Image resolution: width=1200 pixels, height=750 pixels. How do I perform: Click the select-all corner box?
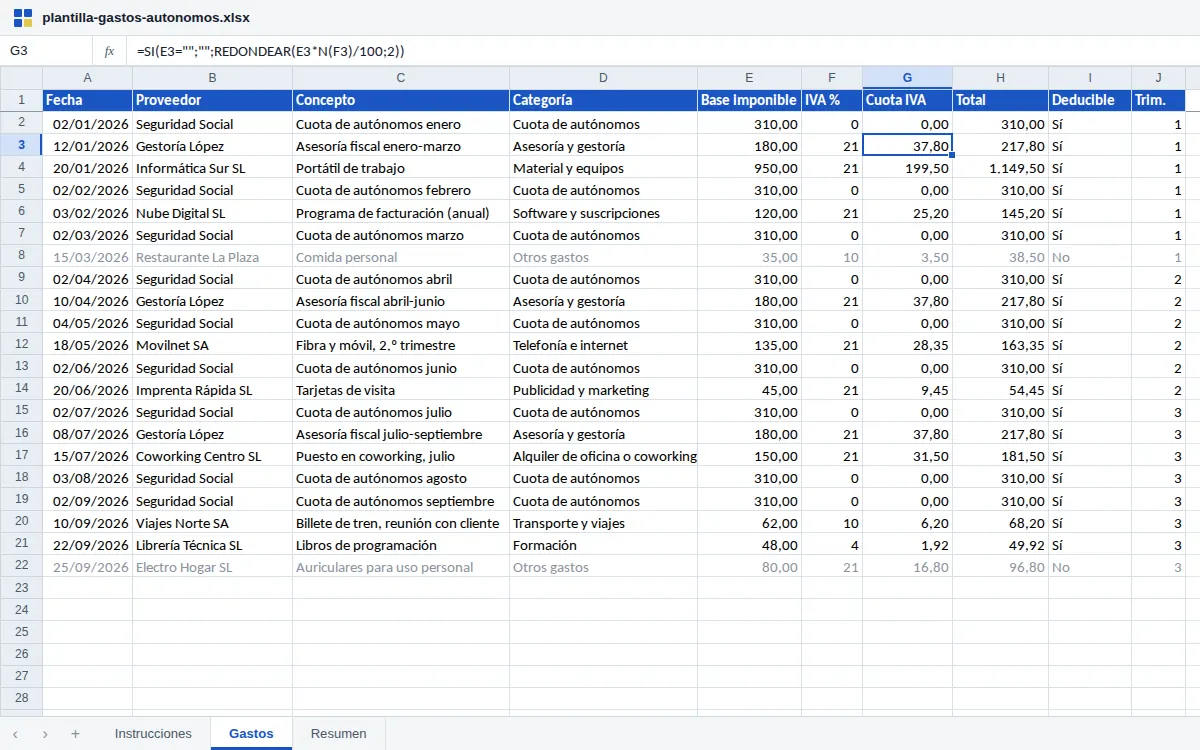point(21,78)
